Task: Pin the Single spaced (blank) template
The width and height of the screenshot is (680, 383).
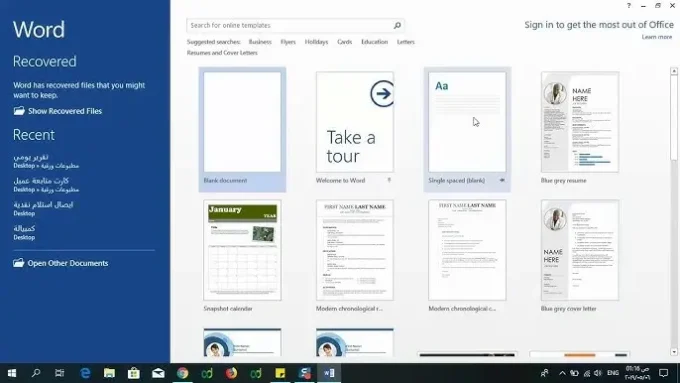Action: click(x=502, y=180)
